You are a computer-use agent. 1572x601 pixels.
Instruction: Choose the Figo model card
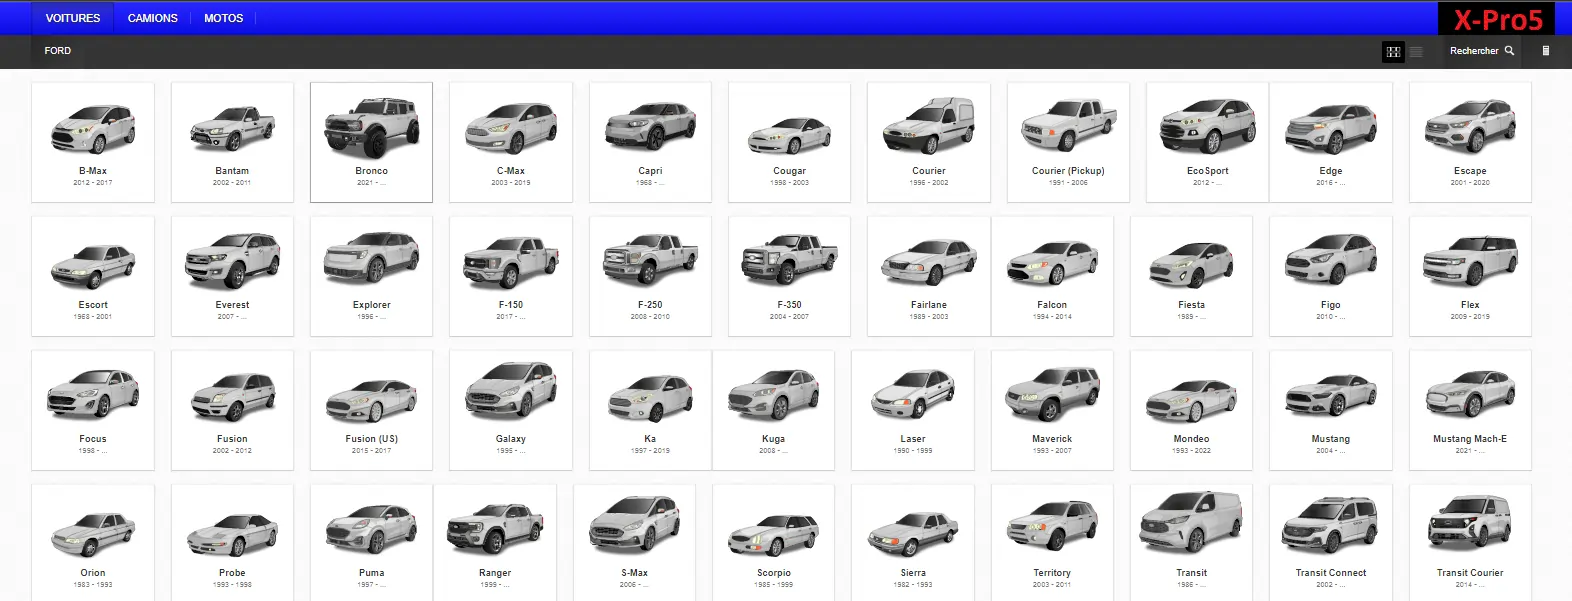click(1331, 276)
